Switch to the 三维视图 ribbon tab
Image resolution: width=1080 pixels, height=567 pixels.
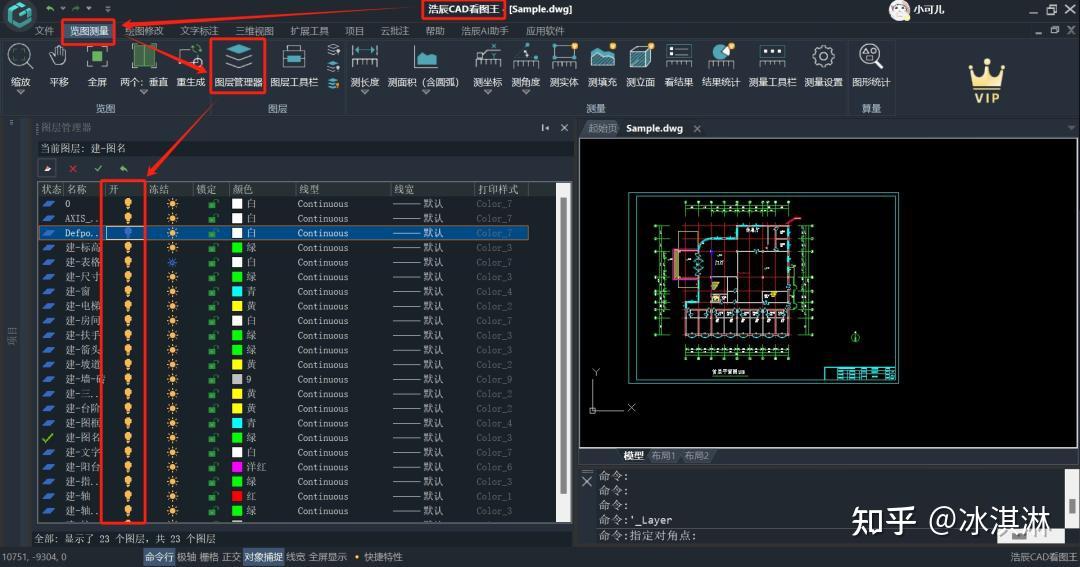(x=254, y=31)
